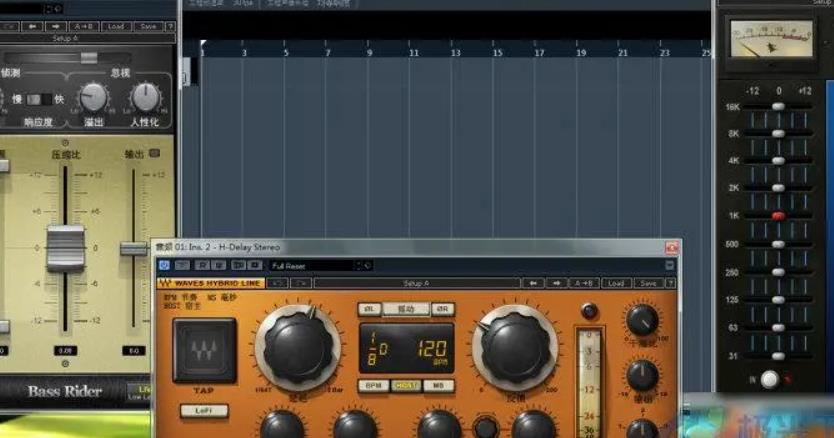Toggle the center 摇动 ping-pong button
The image size is (834, 438).
406,309
